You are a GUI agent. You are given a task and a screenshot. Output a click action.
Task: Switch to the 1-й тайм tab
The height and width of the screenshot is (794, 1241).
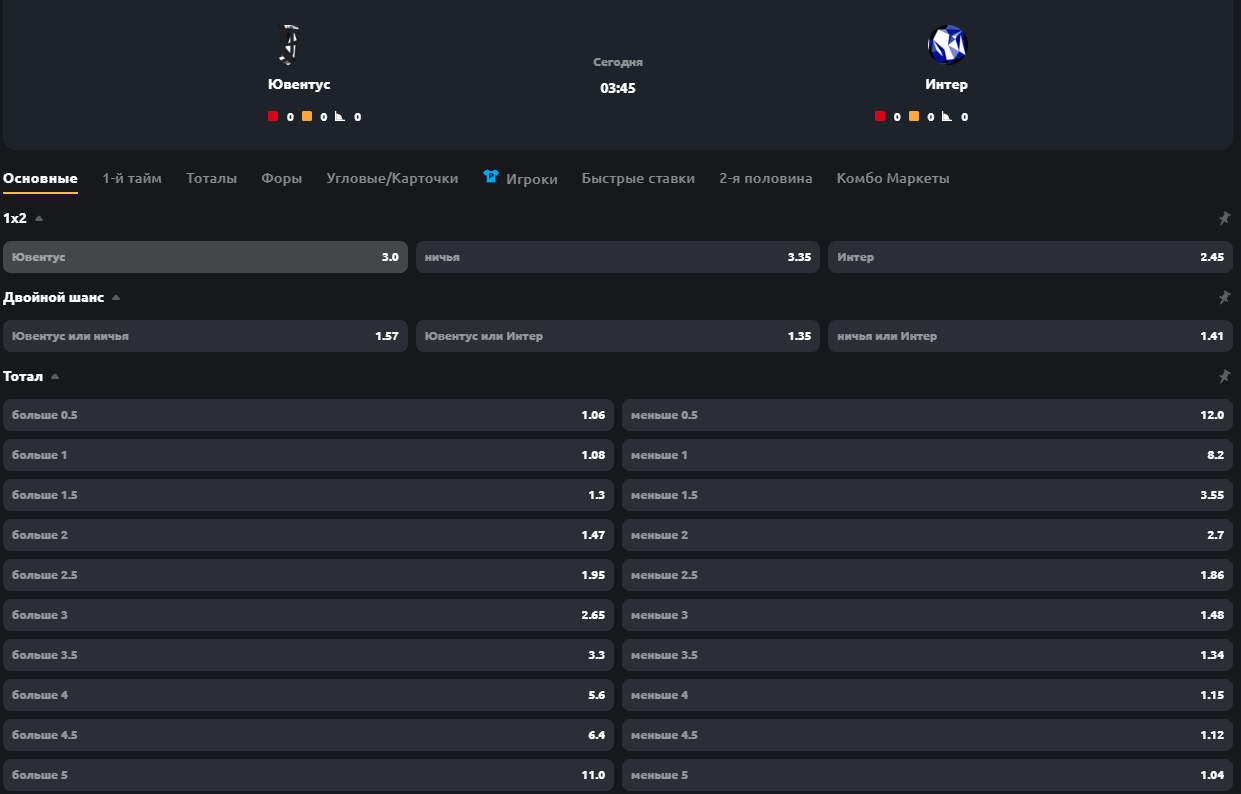(132, 178)
